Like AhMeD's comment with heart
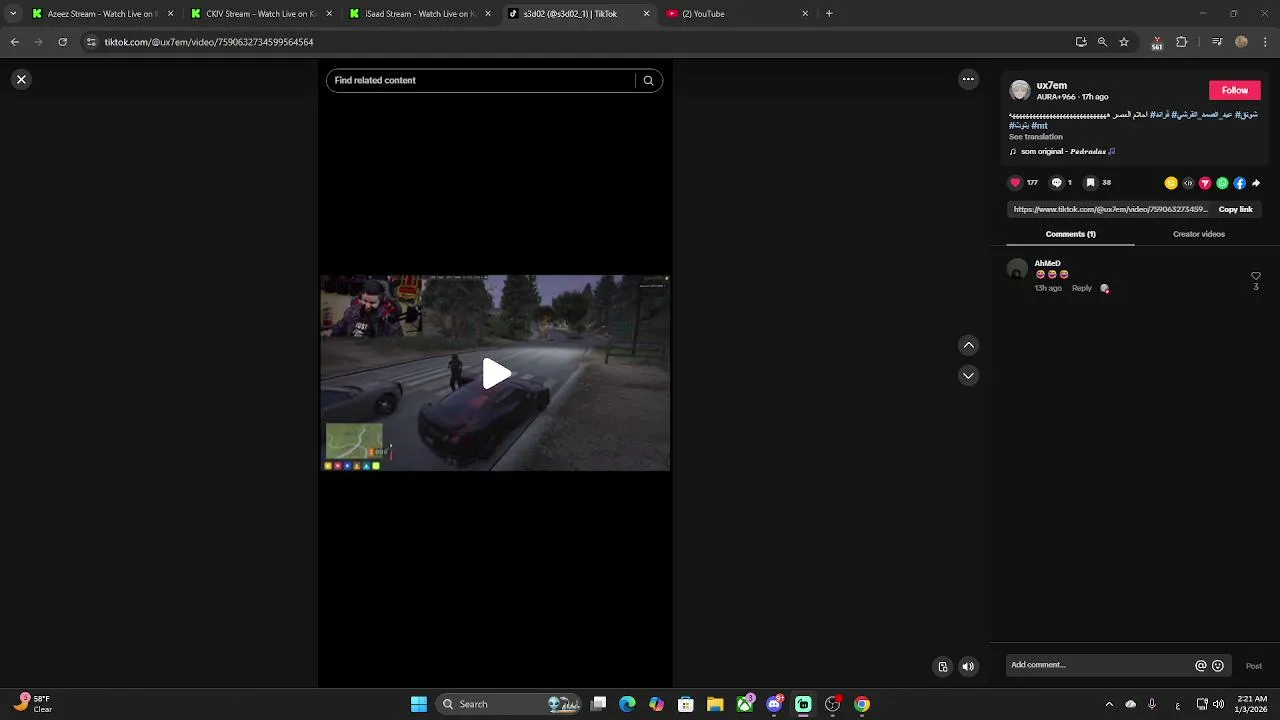1280x720 pixels. (x=1256, y=276)
